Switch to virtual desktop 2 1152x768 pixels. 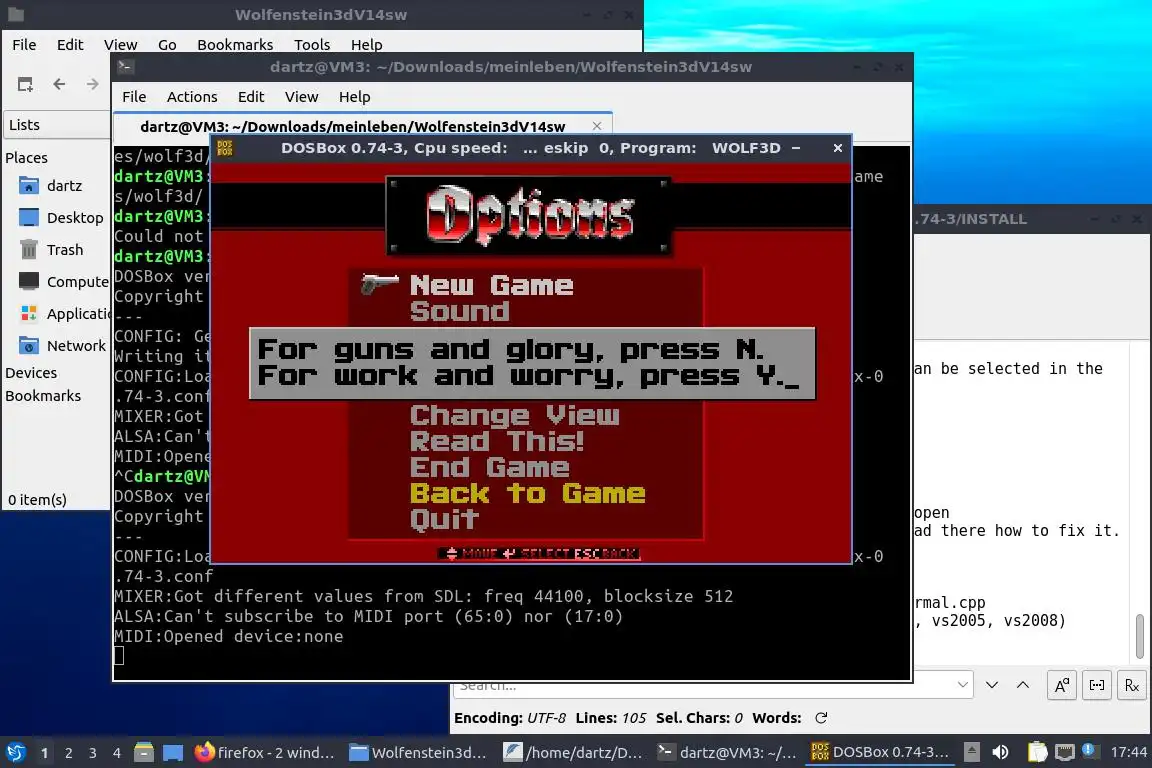pos(68,753)
